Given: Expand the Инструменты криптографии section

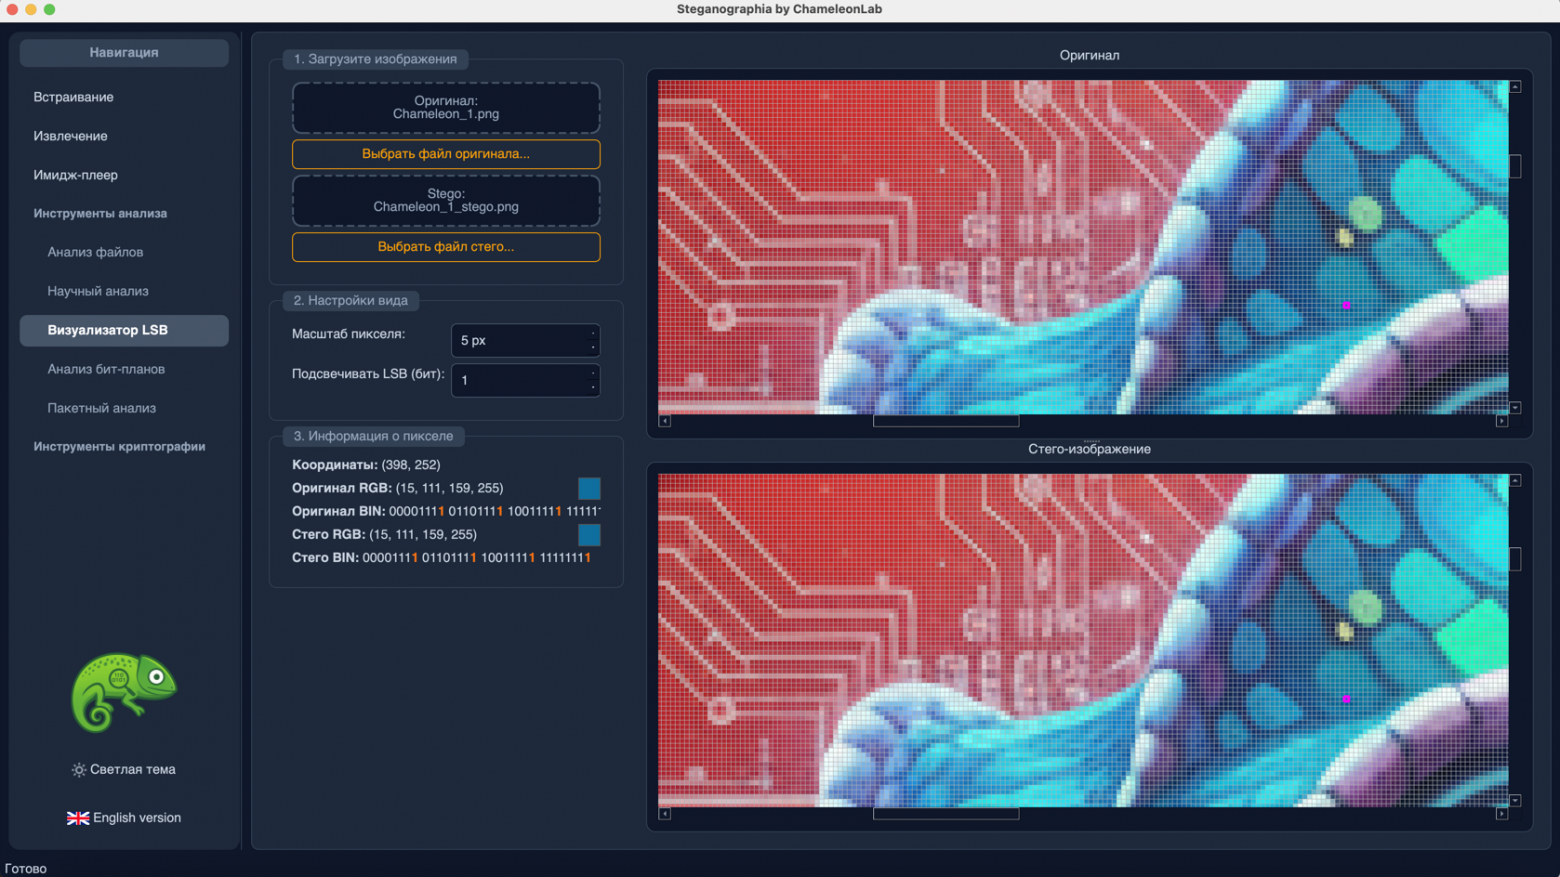Looking at the screenshot, I should tap(122, 446).
